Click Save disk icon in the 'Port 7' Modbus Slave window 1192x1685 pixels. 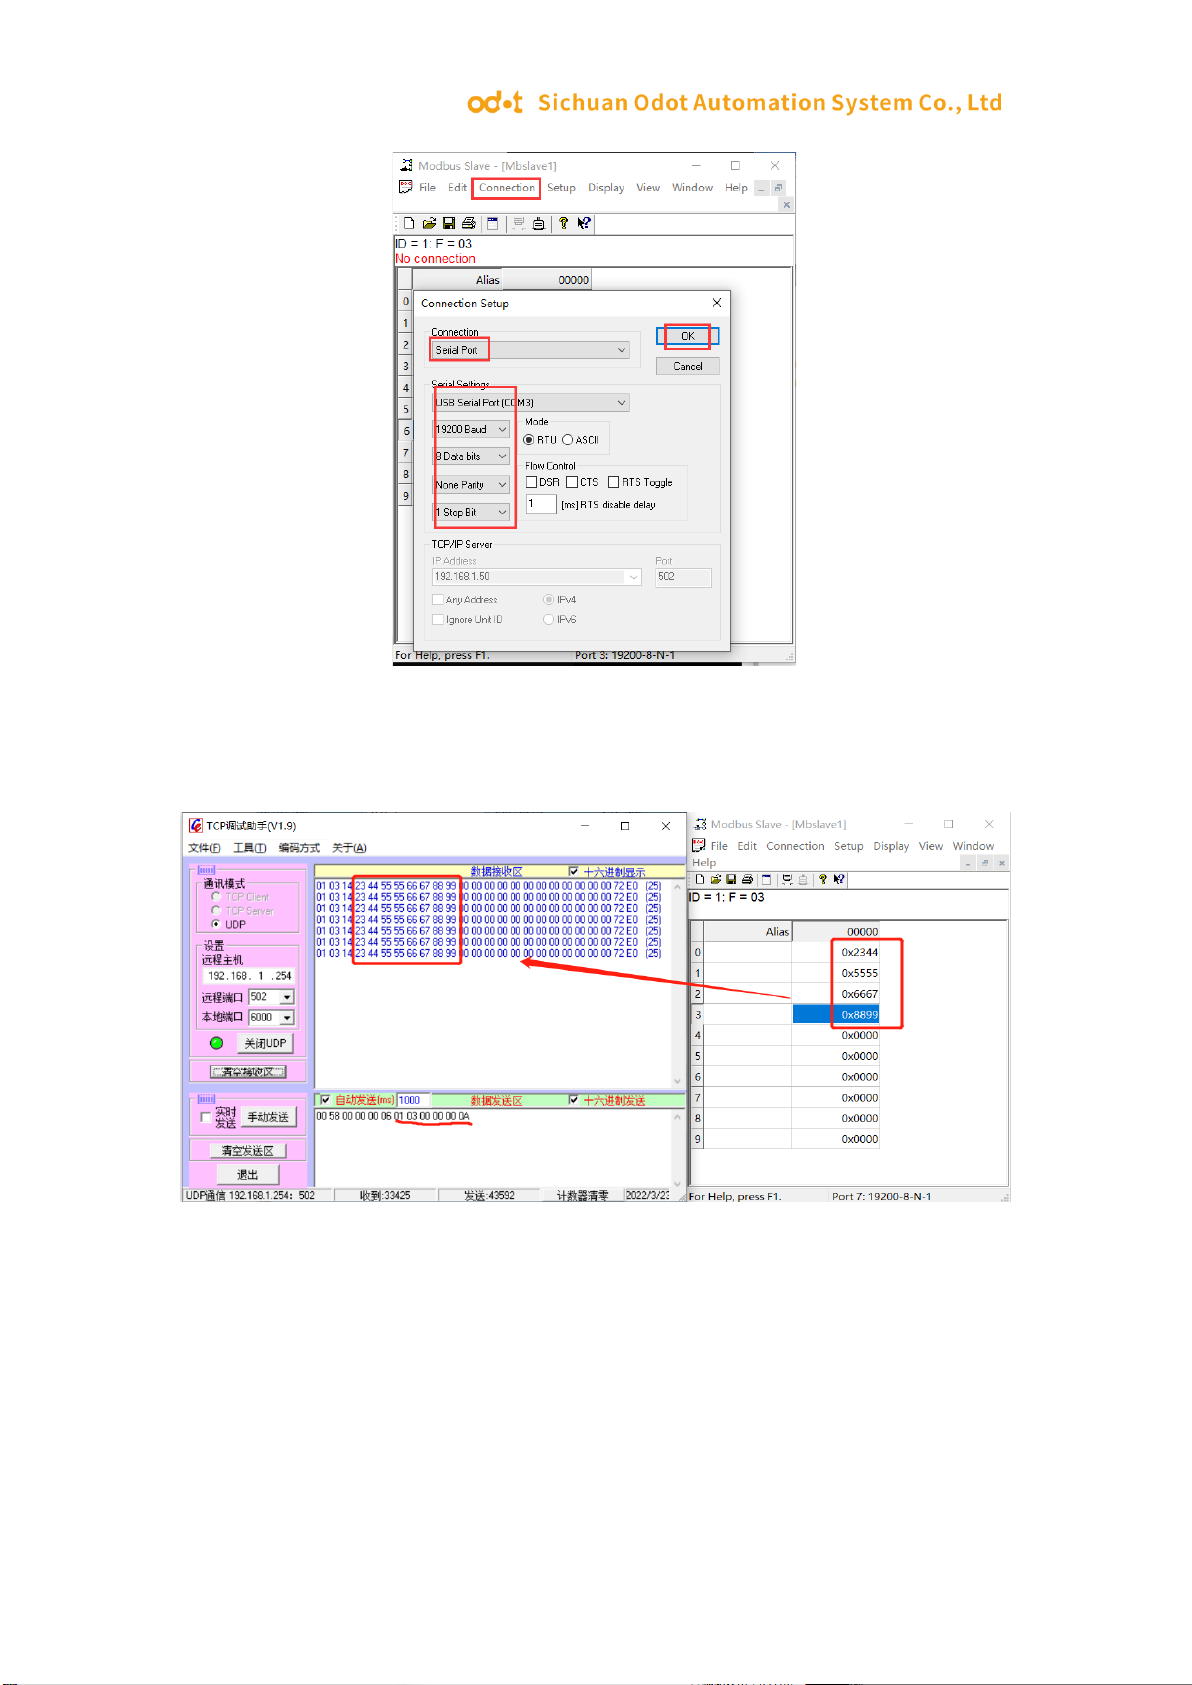pos(731,879)
